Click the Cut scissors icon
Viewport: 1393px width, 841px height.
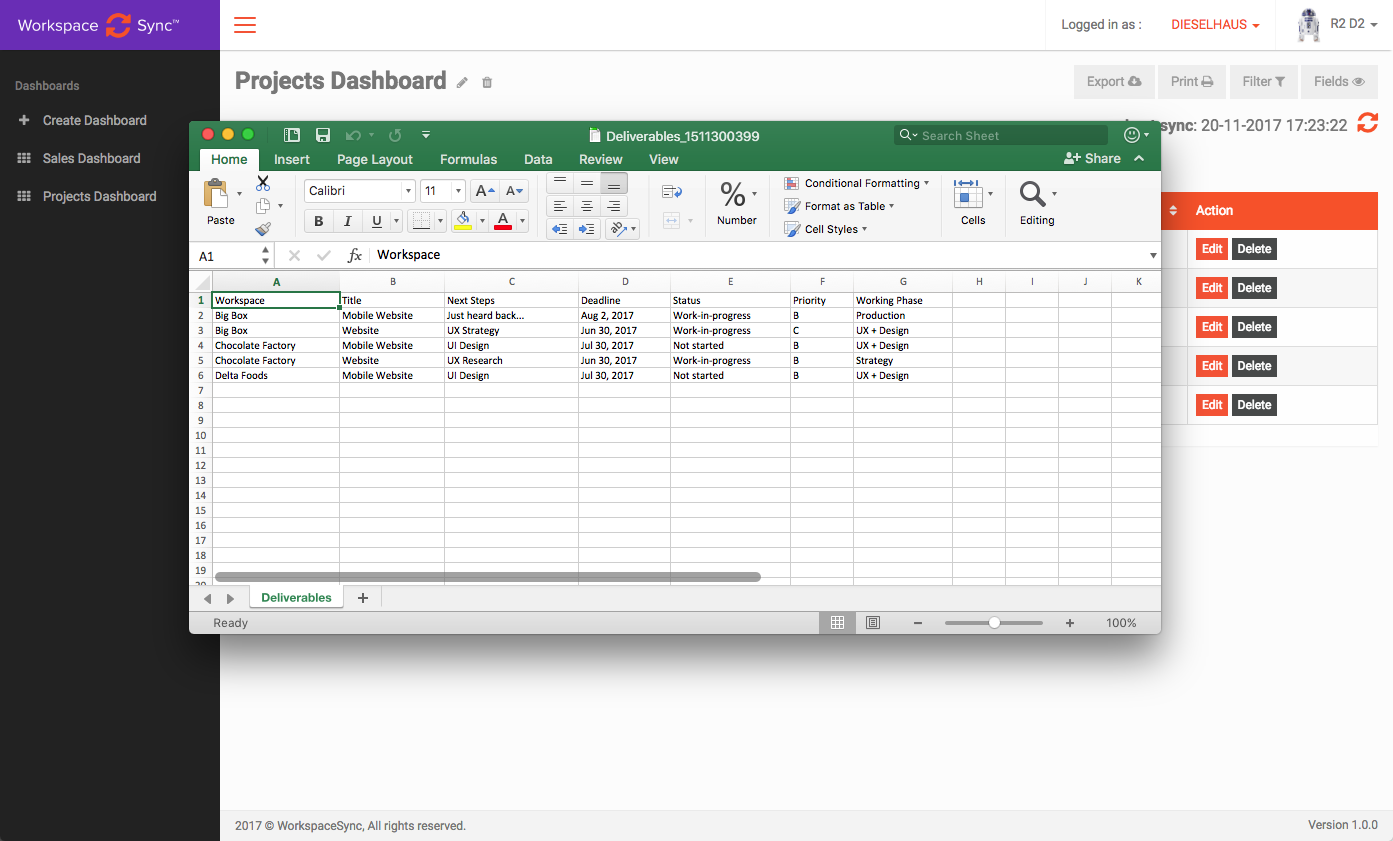coord(263,183)
